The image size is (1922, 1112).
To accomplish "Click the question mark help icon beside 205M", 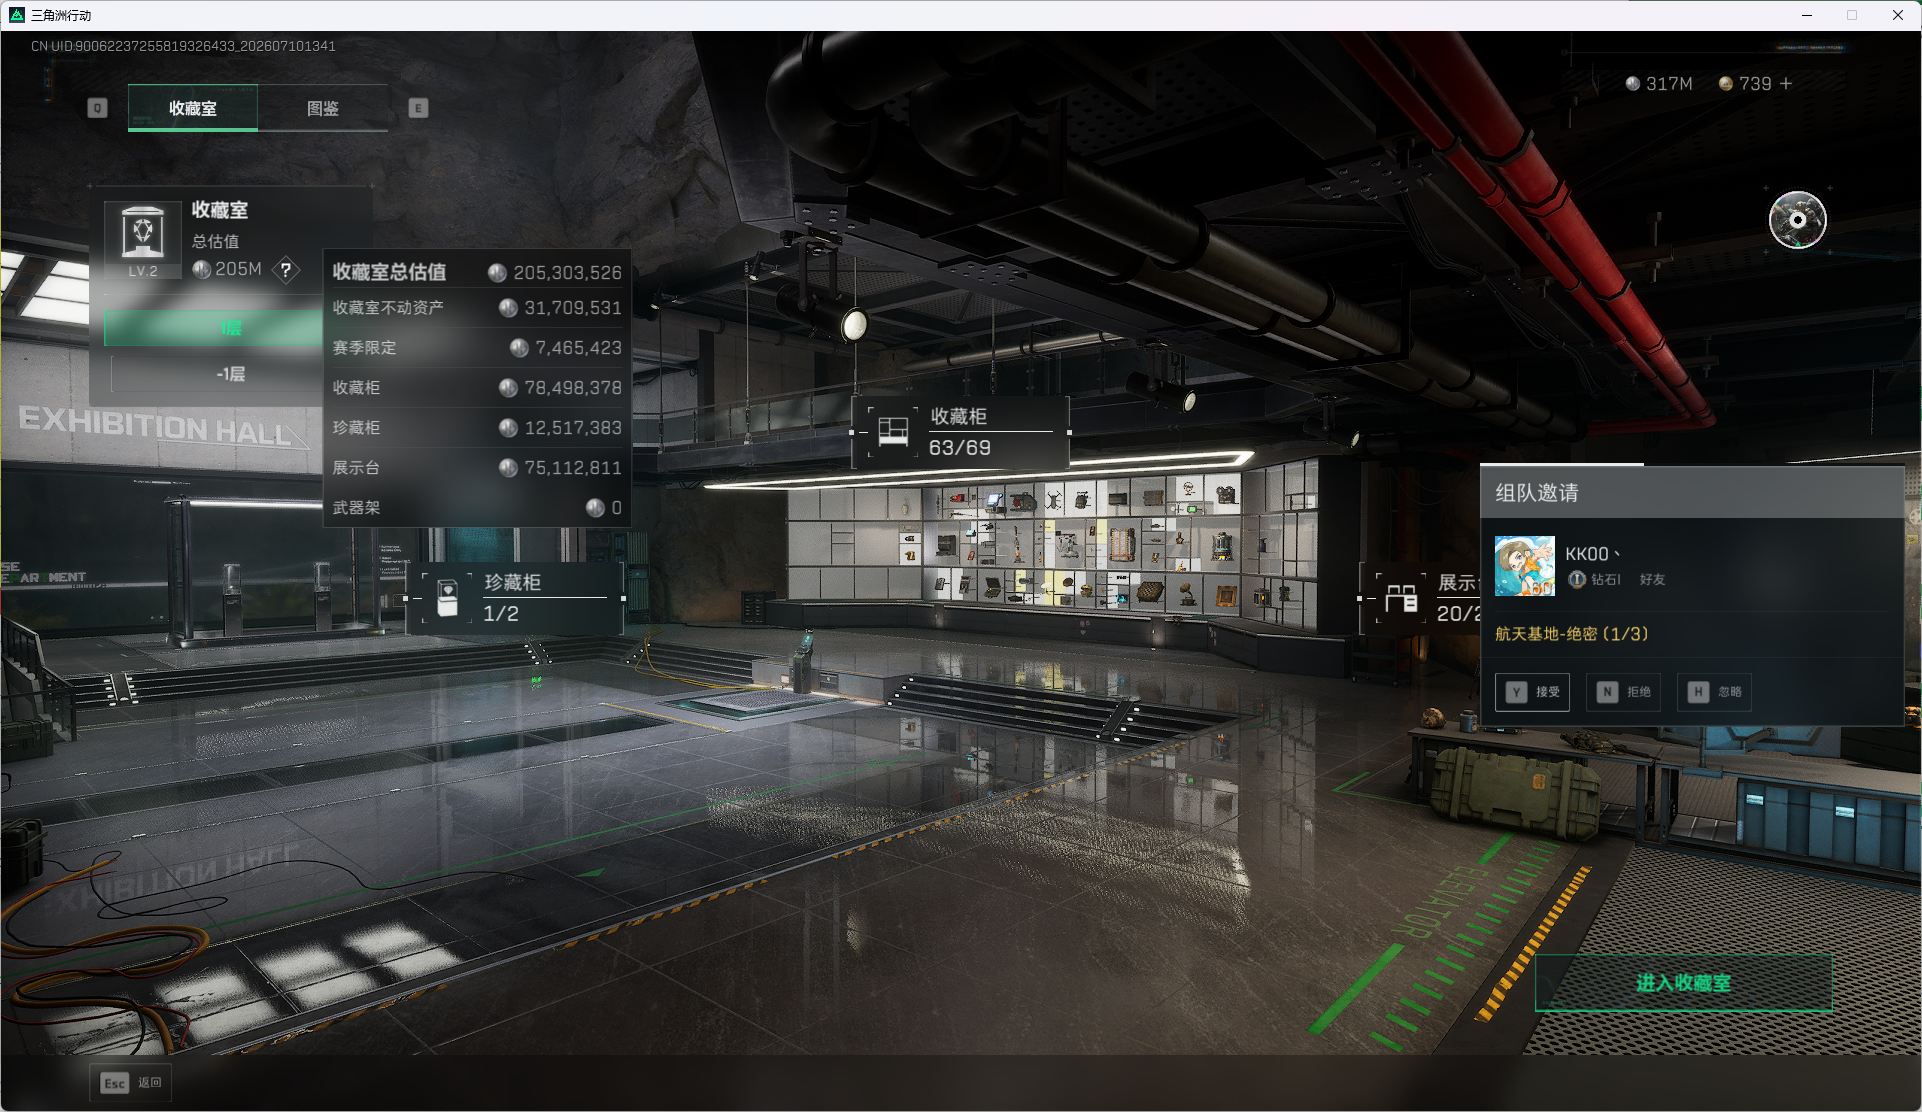I will (x=286, y=270).
